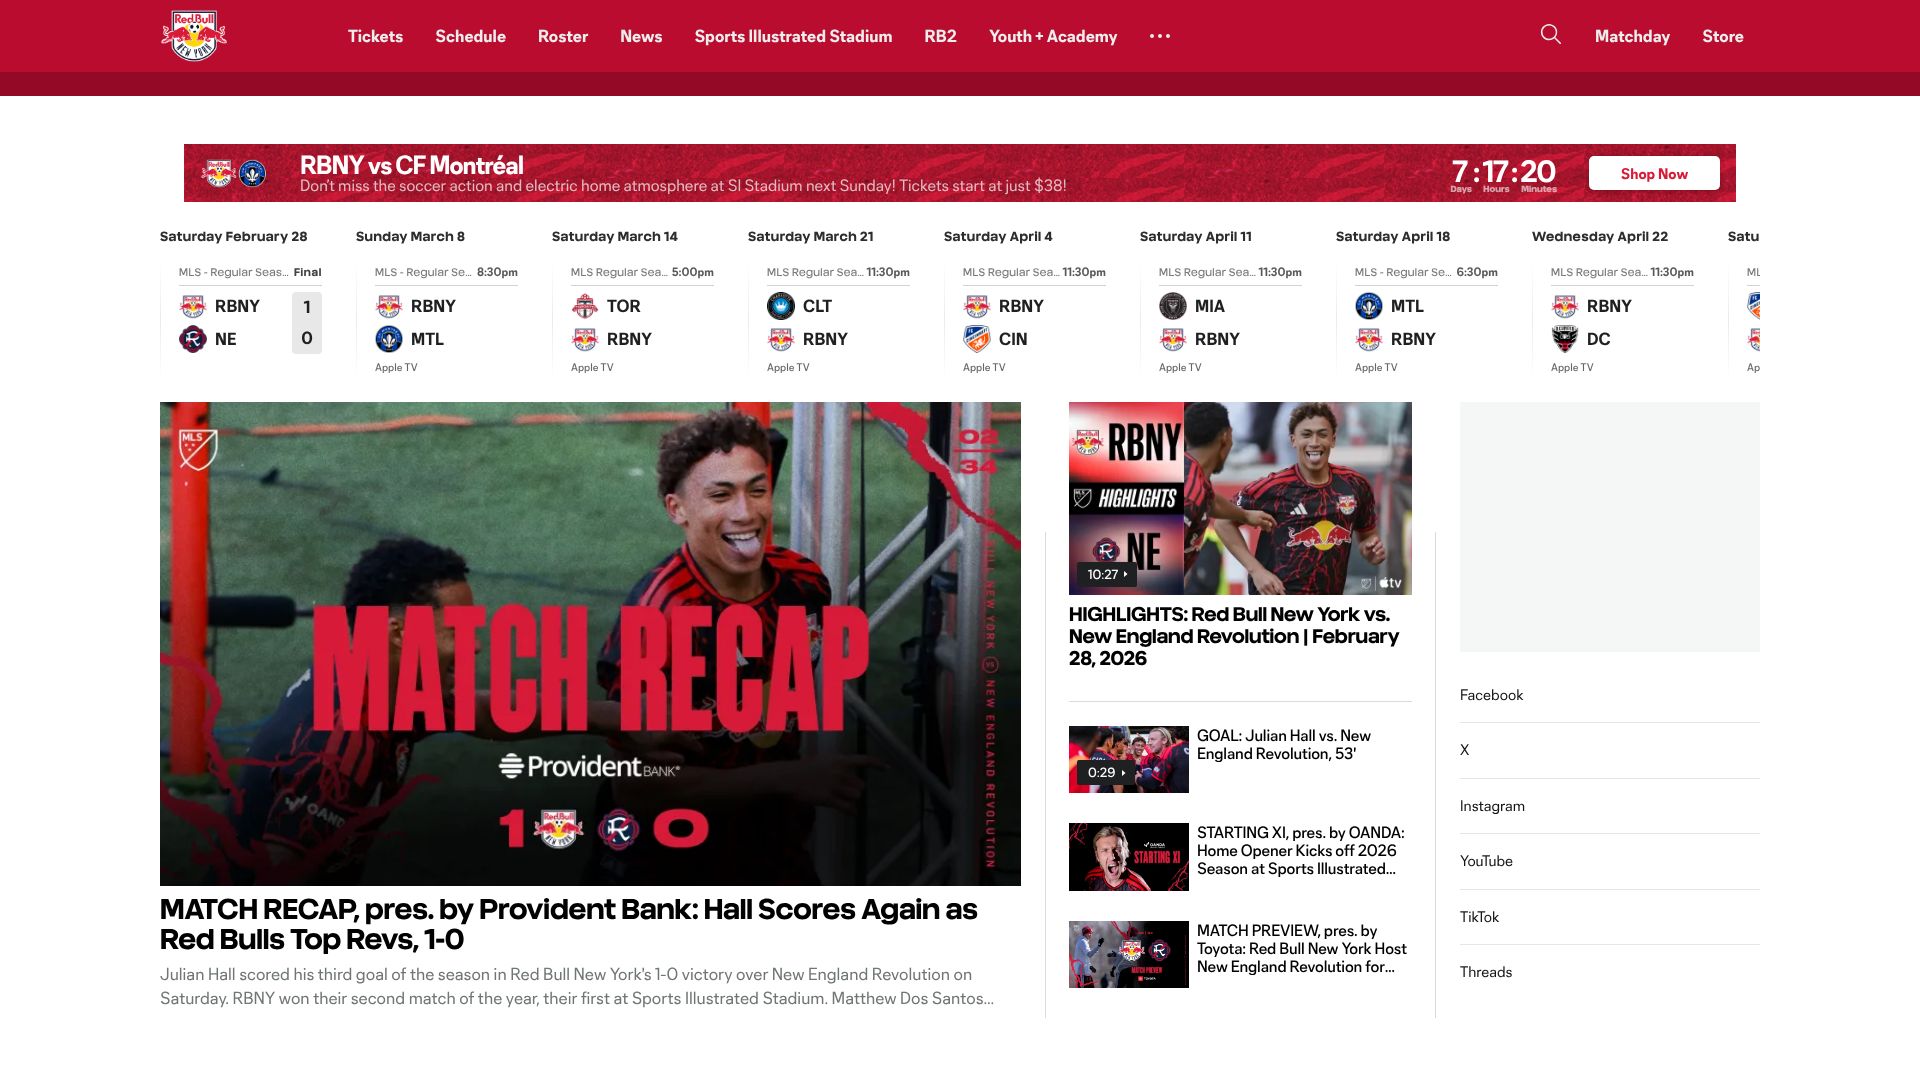Click the FC Cincinnati crest icon
The width and height of the screenshot is (1920, 1080).
977,339
